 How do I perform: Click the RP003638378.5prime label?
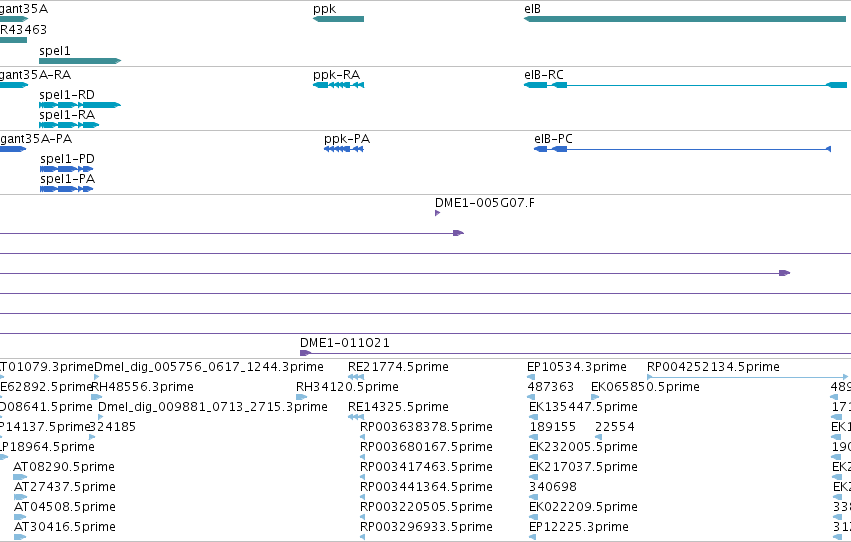[x=427, y=426]
